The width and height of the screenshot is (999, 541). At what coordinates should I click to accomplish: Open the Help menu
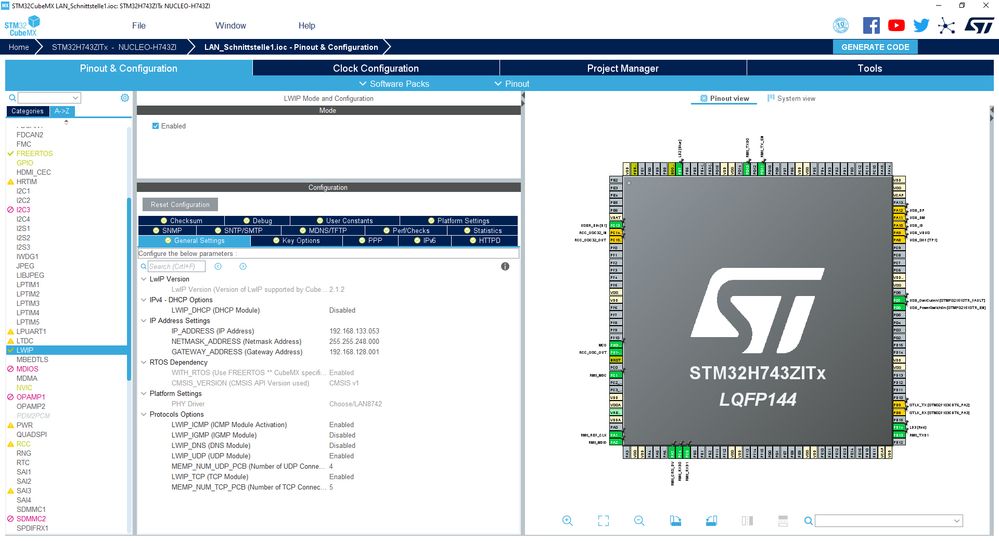click(x=306, y=25)
